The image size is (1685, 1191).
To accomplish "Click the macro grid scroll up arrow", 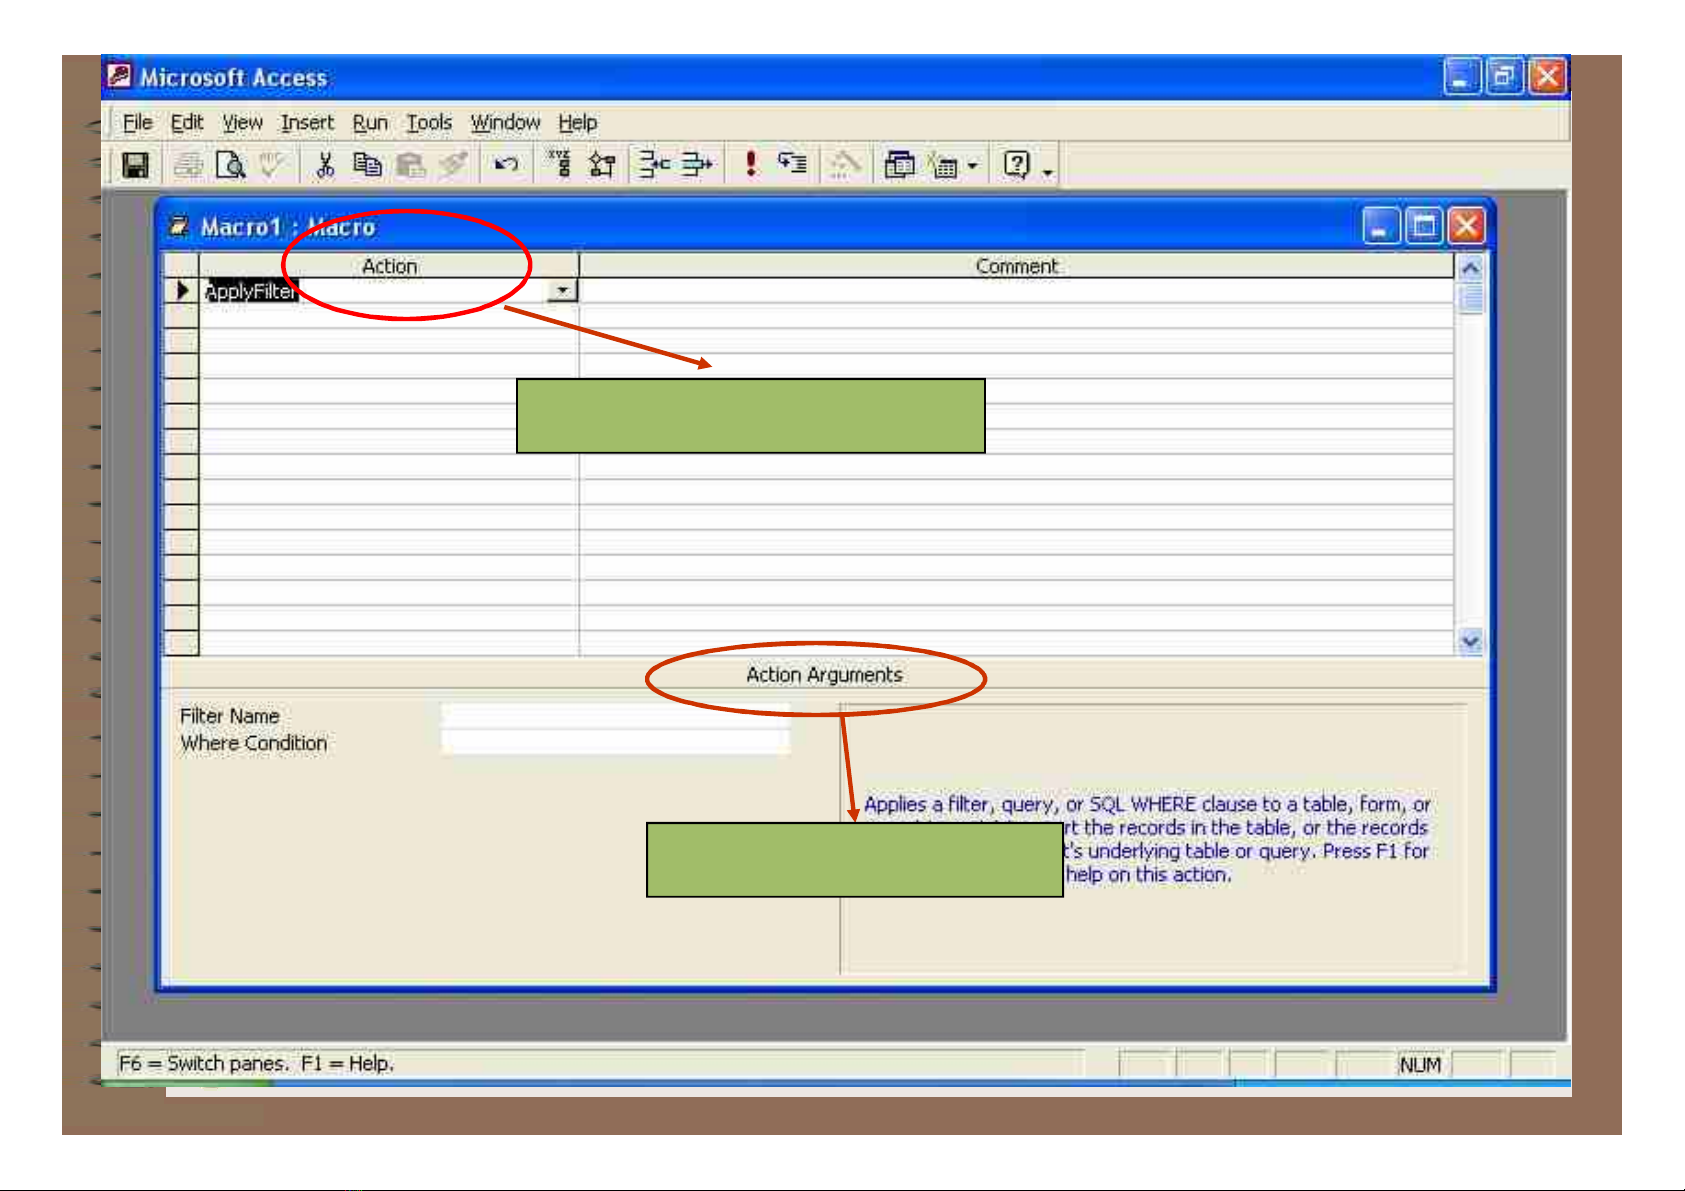I will click(1470, 268).
